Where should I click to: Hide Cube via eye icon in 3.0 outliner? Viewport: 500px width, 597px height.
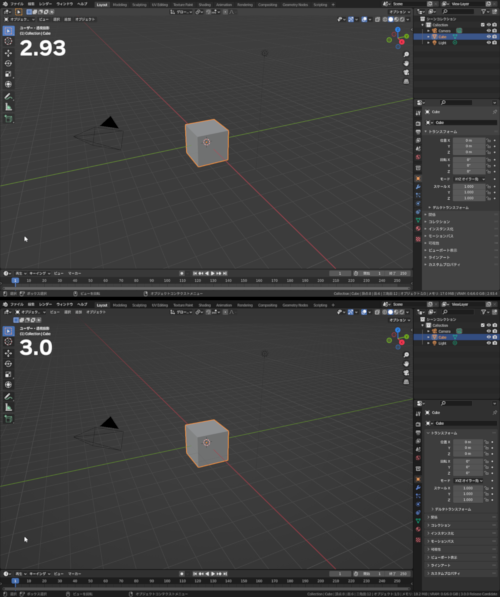[x=489, y=337]
